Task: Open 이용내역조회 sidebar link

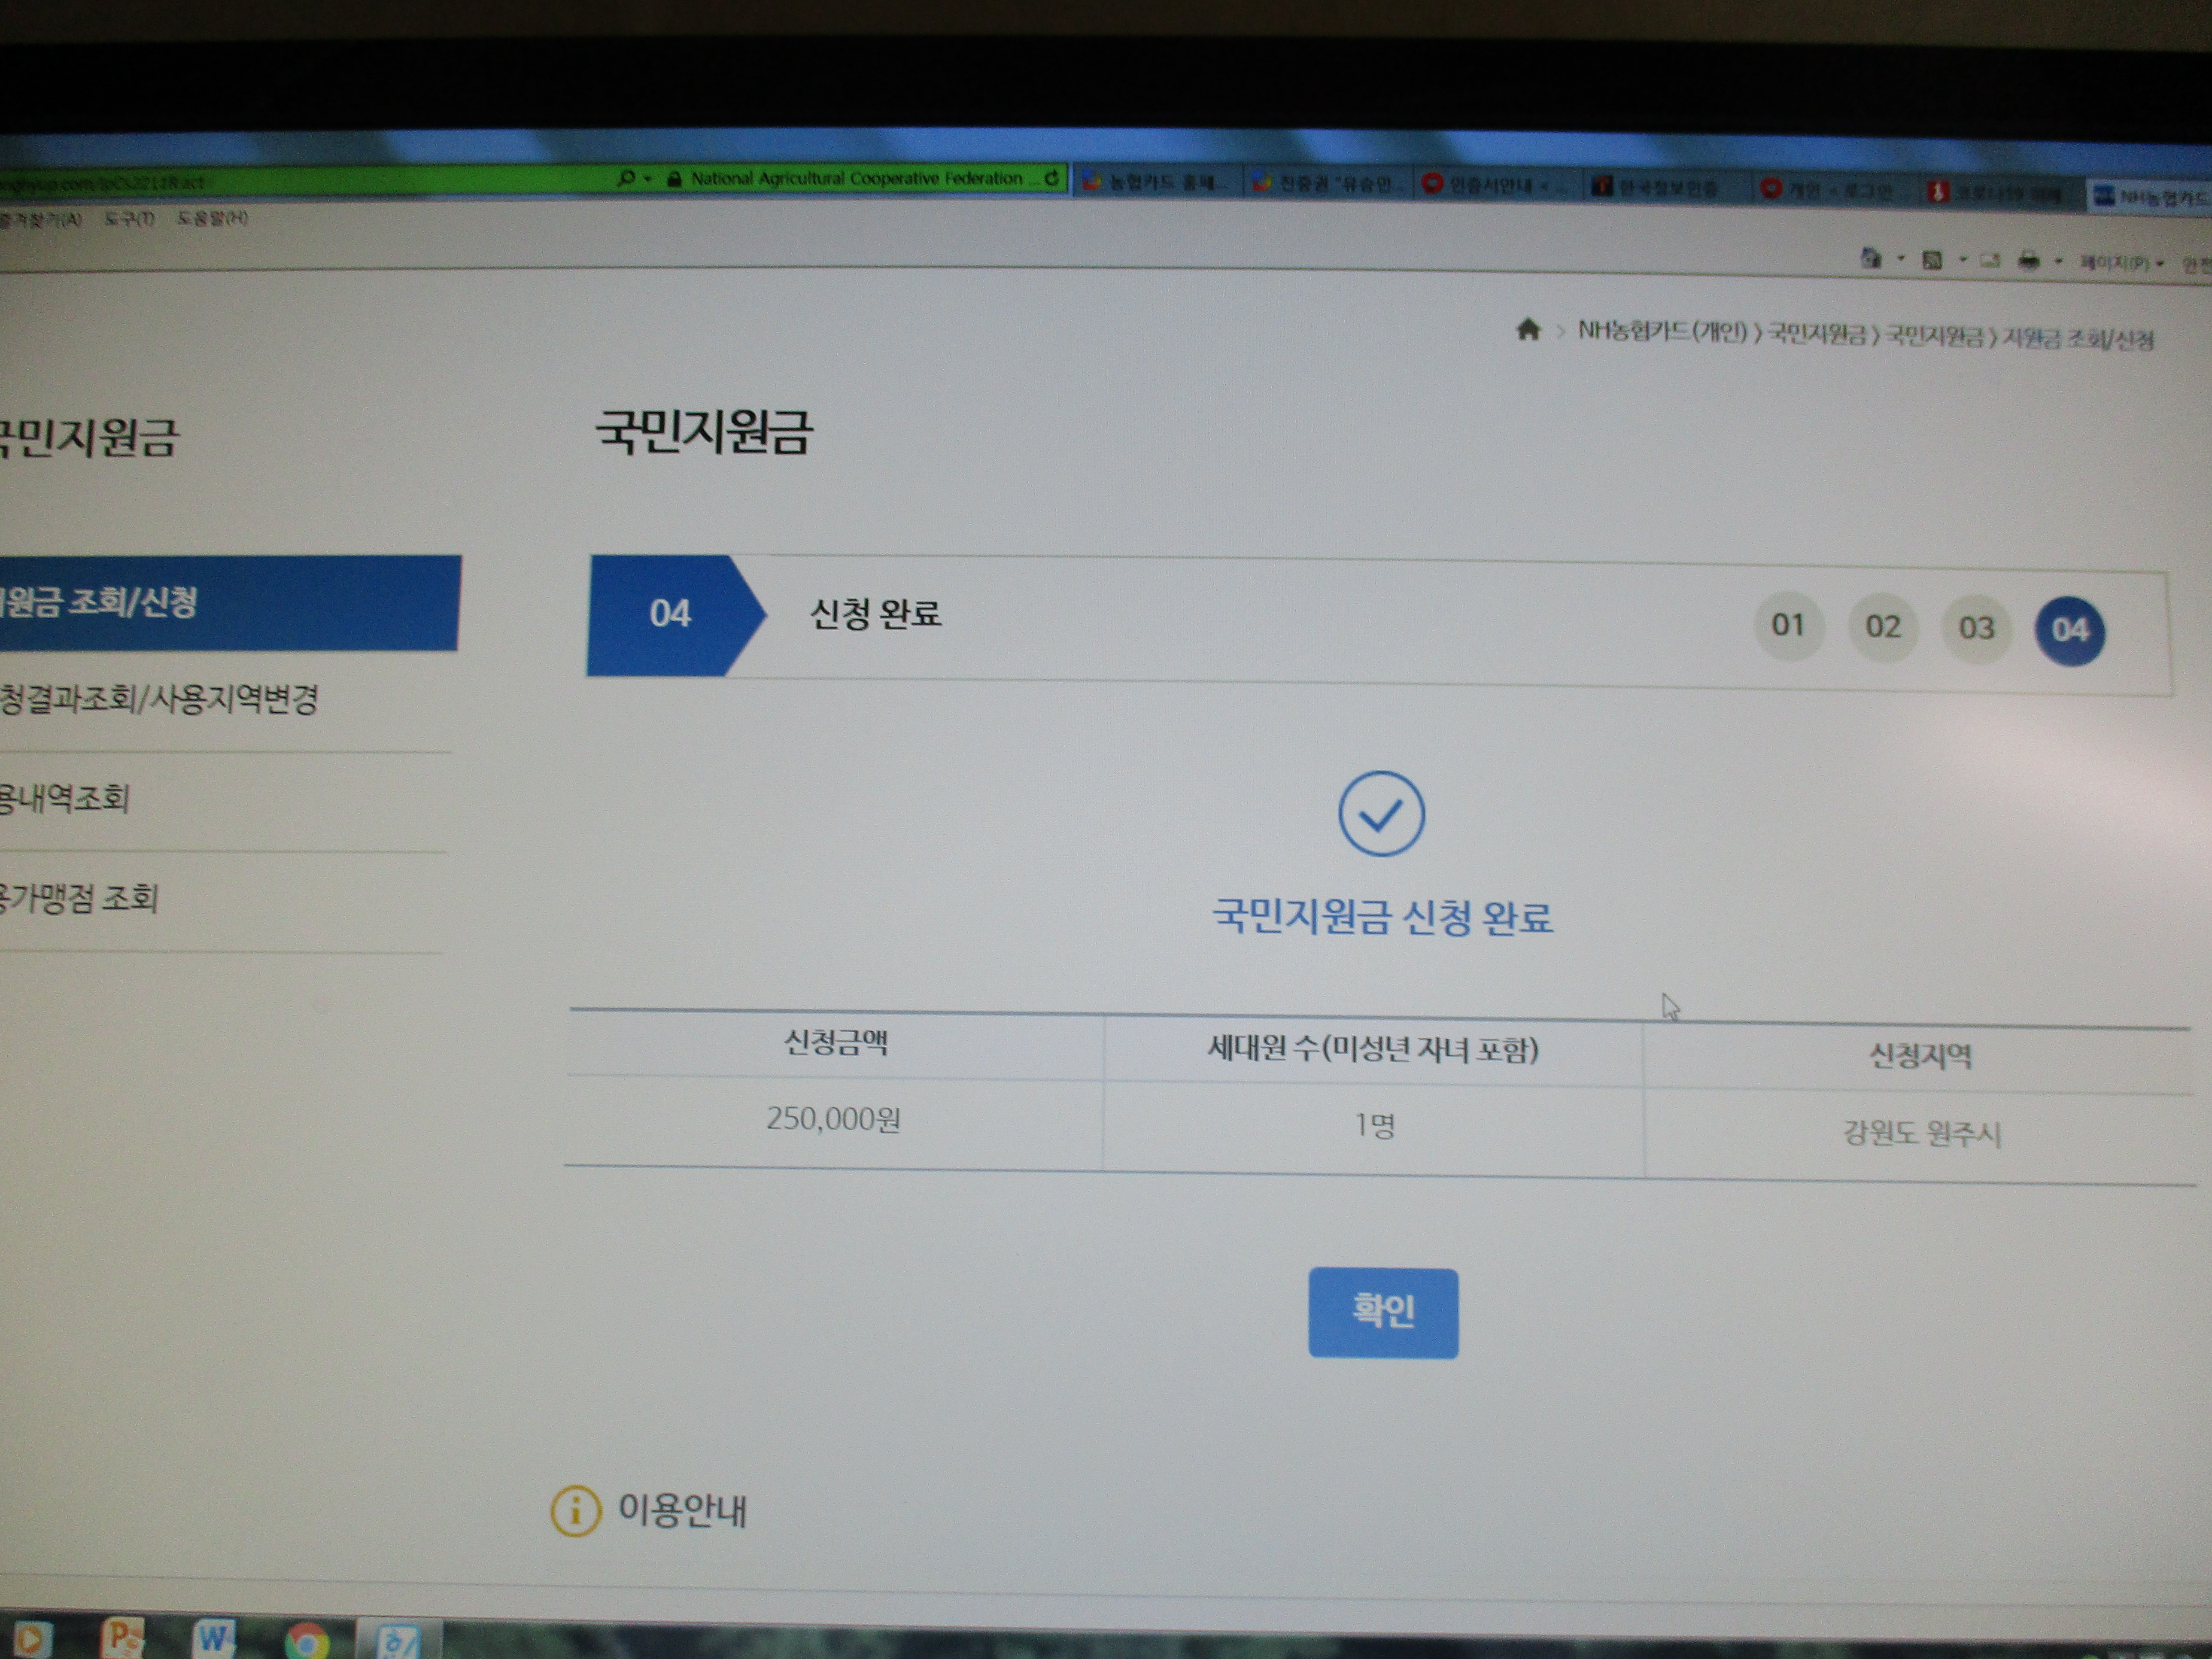Action: 64,798
